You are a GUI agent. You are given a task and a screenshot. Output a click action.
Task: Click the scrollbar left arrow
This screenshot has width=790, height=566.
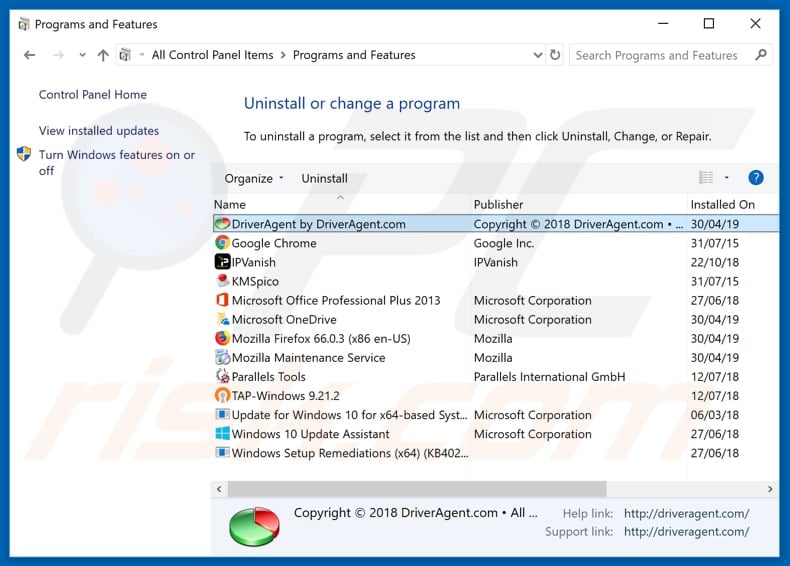pos(219,489)
